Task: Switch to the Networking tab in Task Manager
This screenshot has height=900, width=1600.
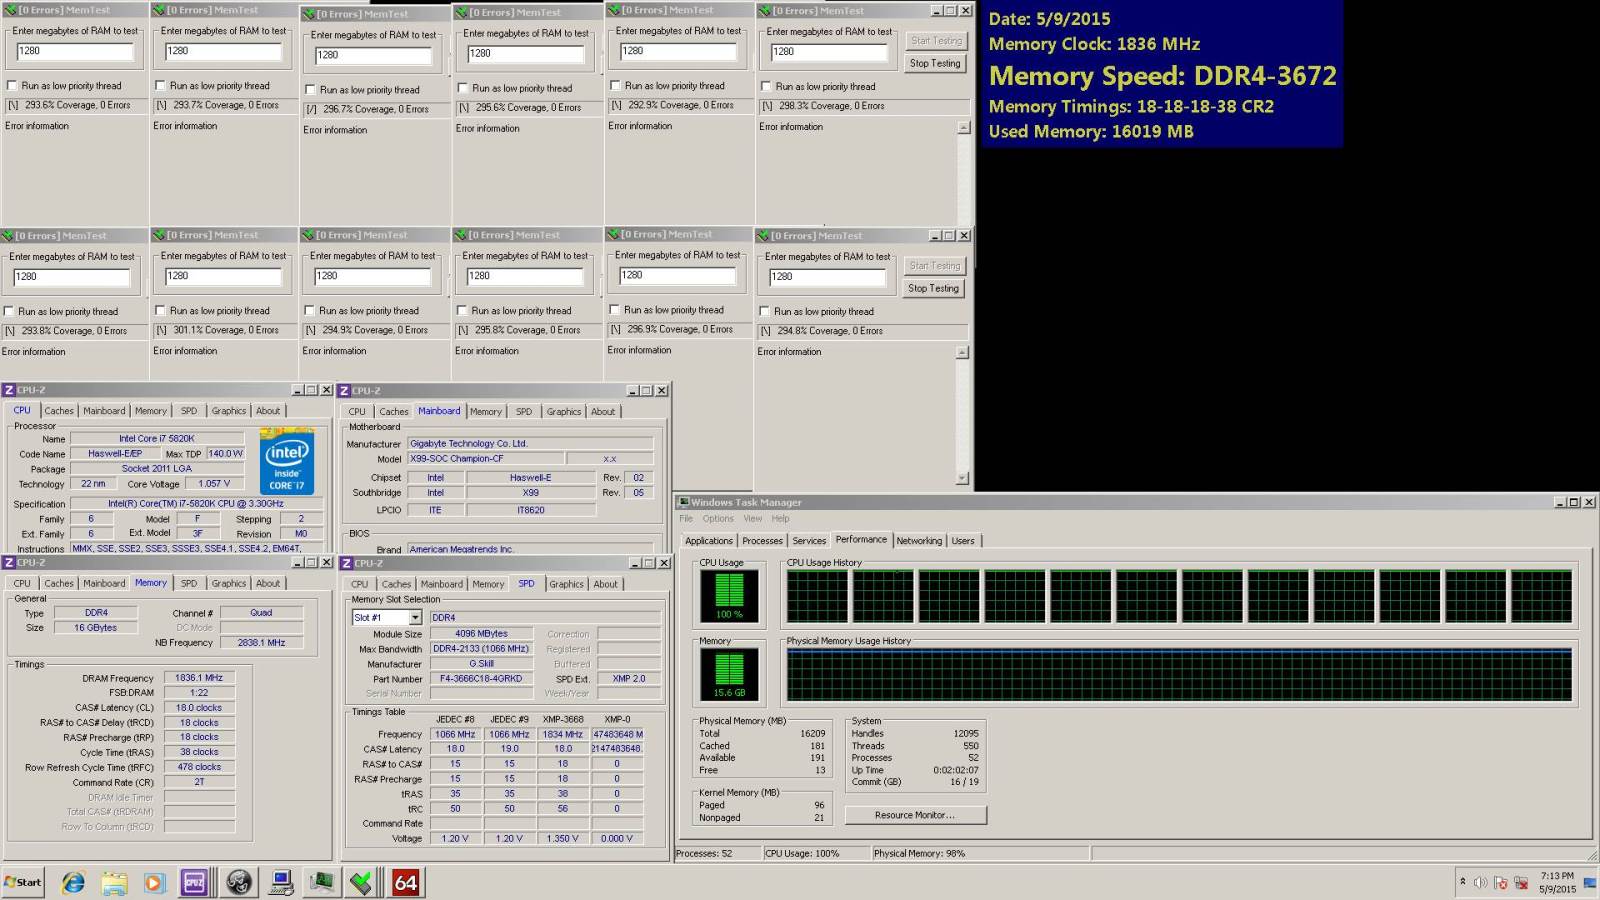Action: pyautogui.click(x=919, y=540)
